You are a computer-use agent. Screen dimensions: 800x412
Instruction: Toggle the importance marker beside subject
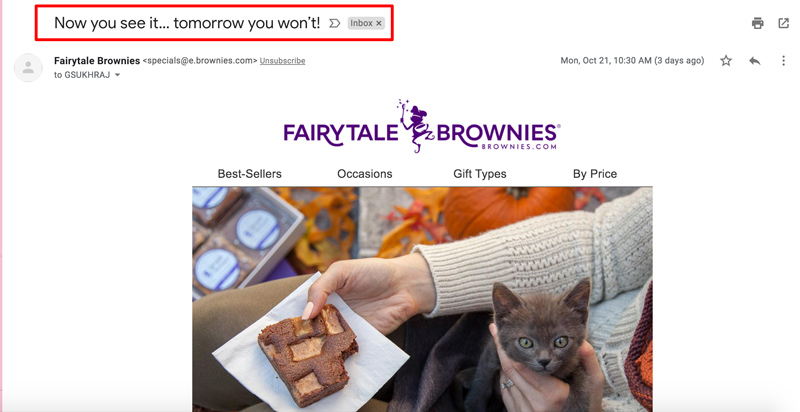334,23
